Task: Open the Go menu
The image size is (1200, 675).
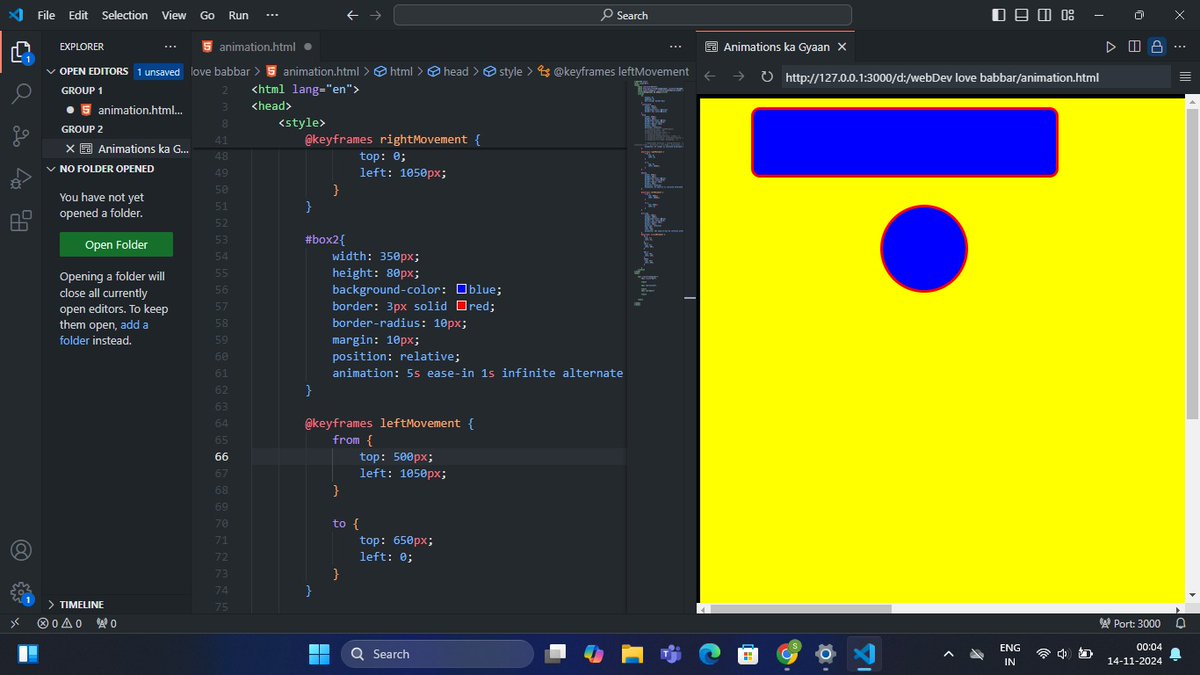Action: [207, 15]
